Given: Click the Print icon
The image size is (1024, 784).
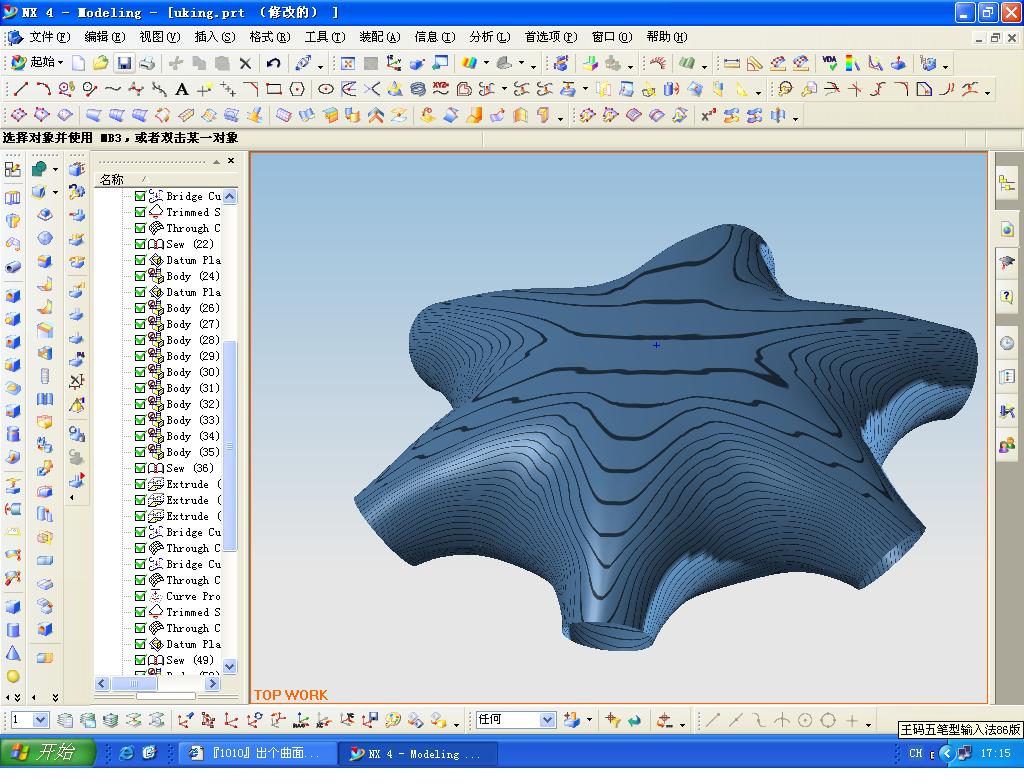Looking at the screenshot, I should [147, 63].
